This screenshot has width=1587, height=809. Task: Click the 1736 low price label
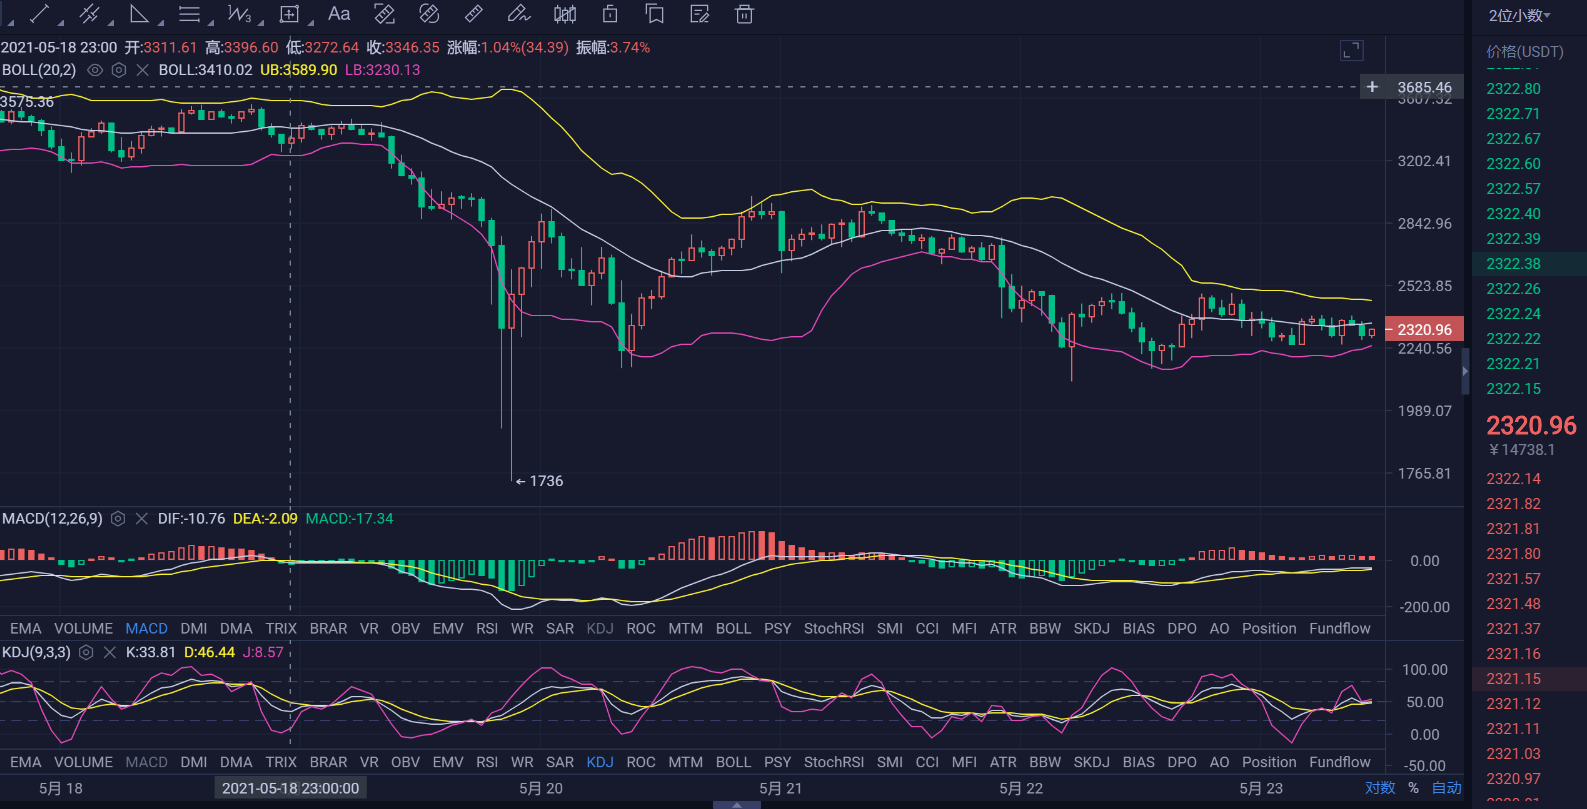[x=546, y=481]
